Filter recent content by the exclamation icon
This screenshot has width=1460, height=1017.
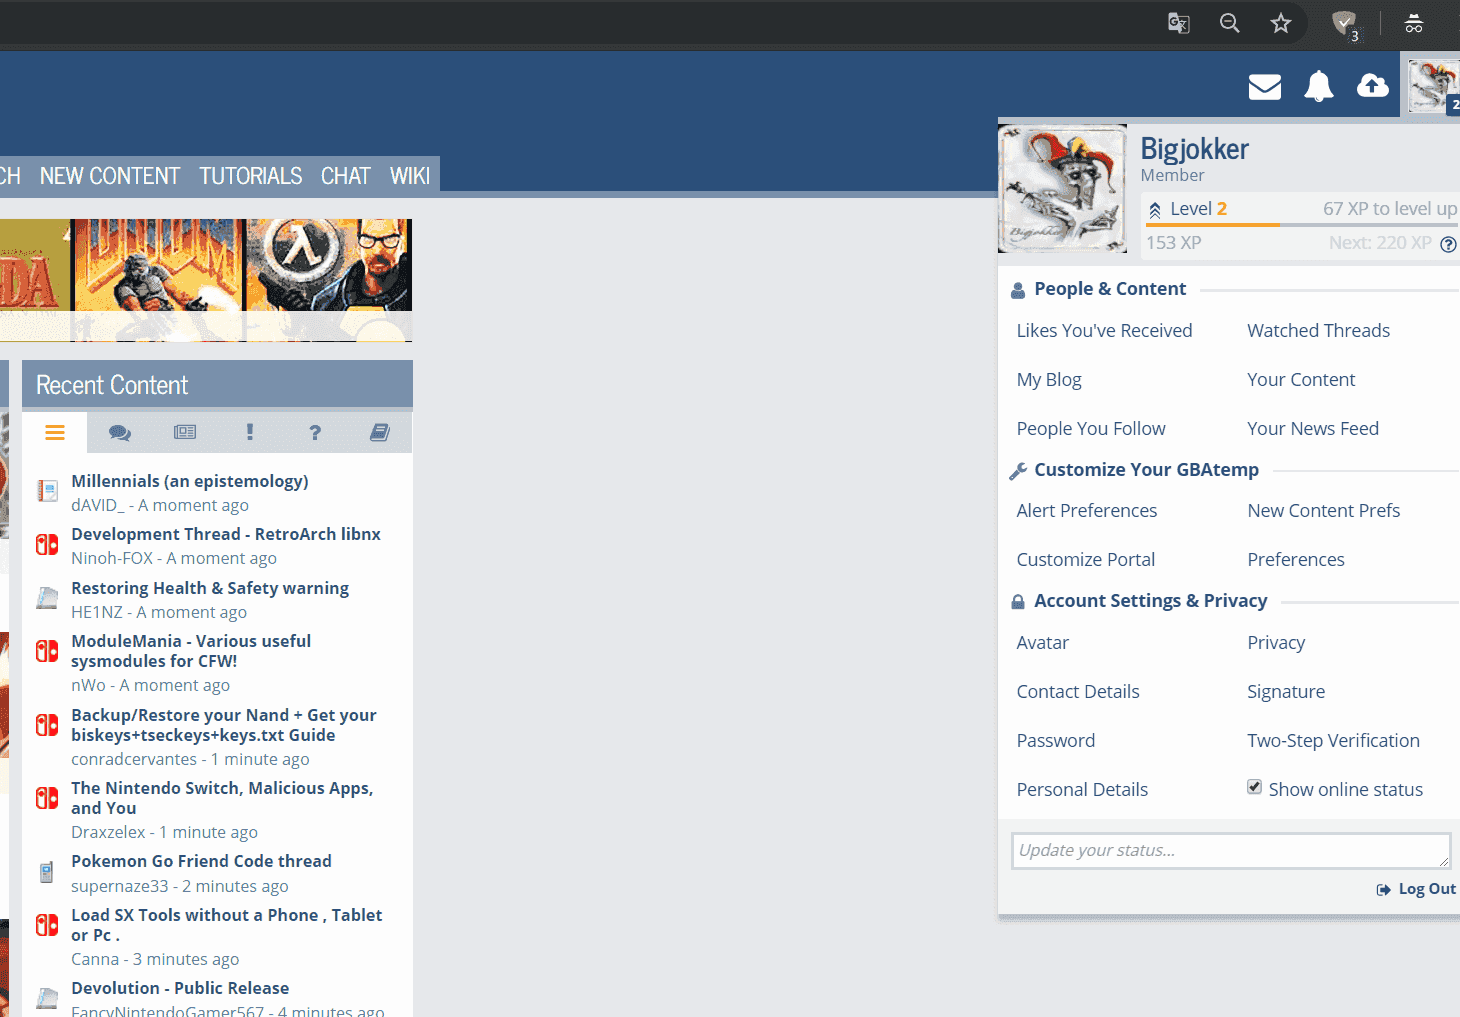[250, 432]
